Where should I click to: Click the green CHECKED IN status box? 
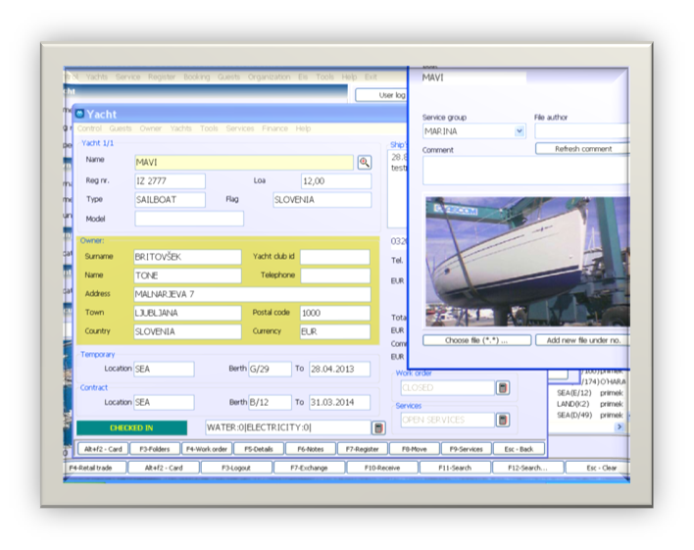(131, 427)
